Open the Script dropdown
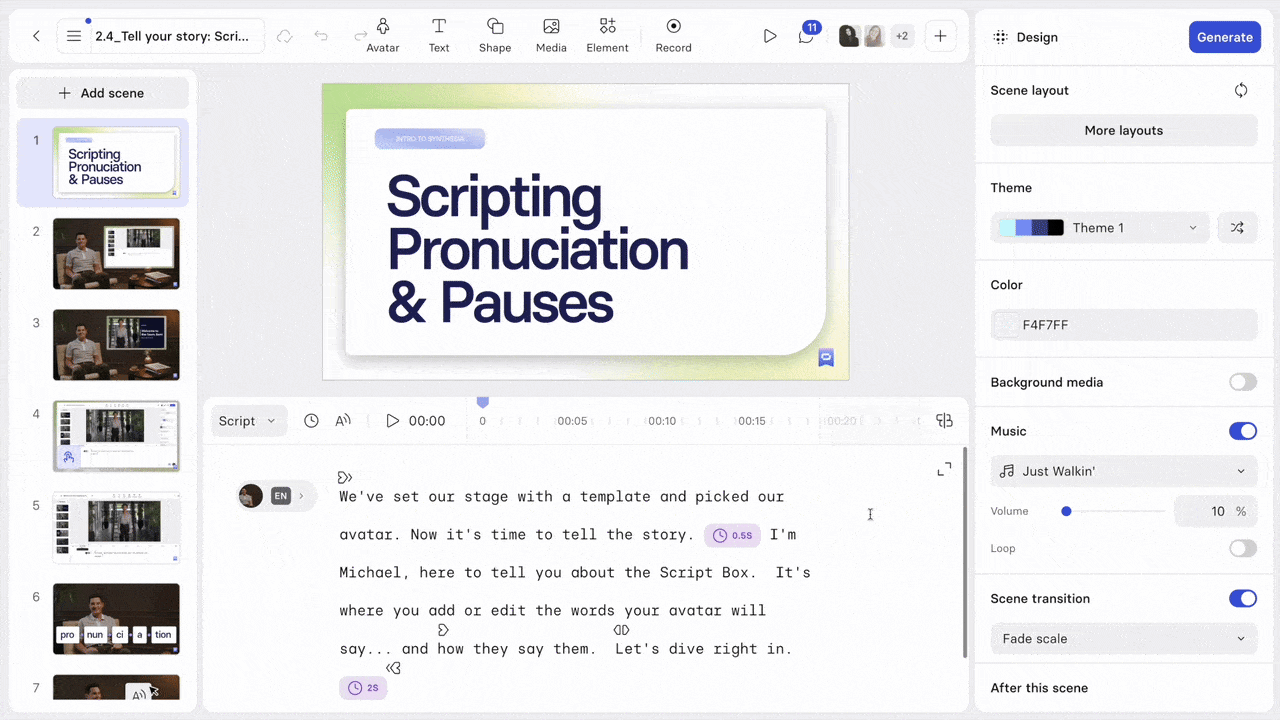This screenshot has height=720, width=1280. (x=248, y=421)
